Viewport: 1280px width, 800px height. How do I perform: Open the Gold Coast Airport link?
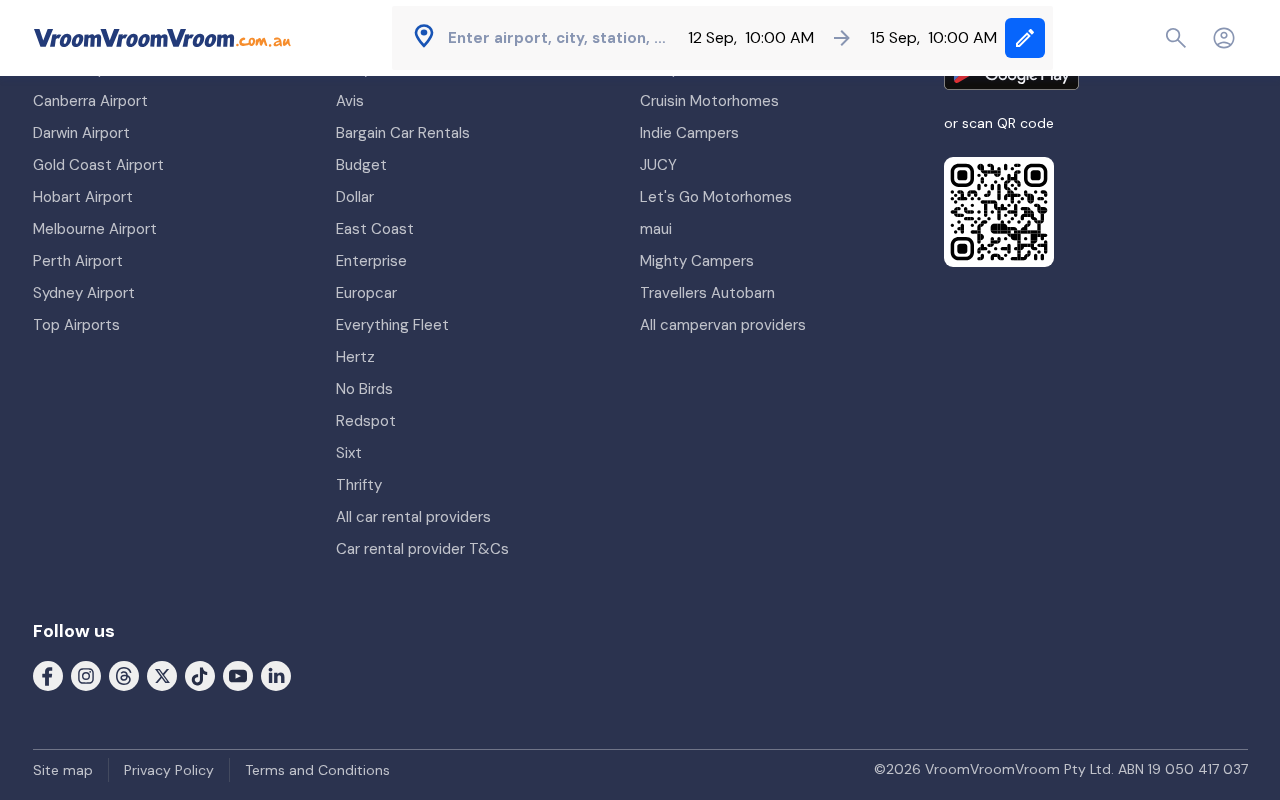(x=98, y=165)
